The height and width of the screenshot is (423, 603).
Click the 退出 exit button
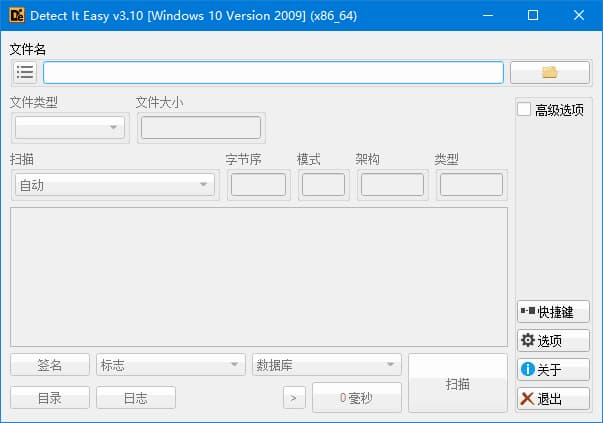click(553, 399)
